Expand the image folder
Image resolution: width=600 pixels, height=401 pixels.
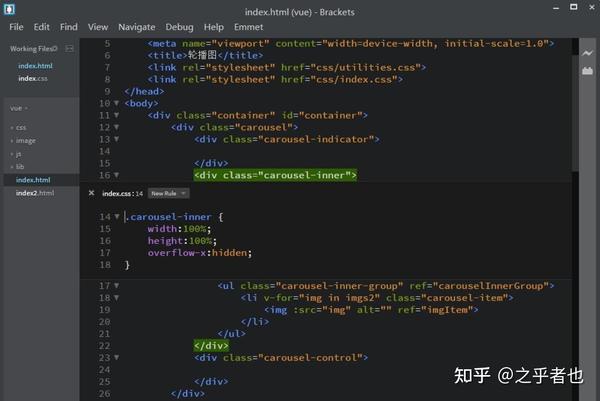[23, 141]
